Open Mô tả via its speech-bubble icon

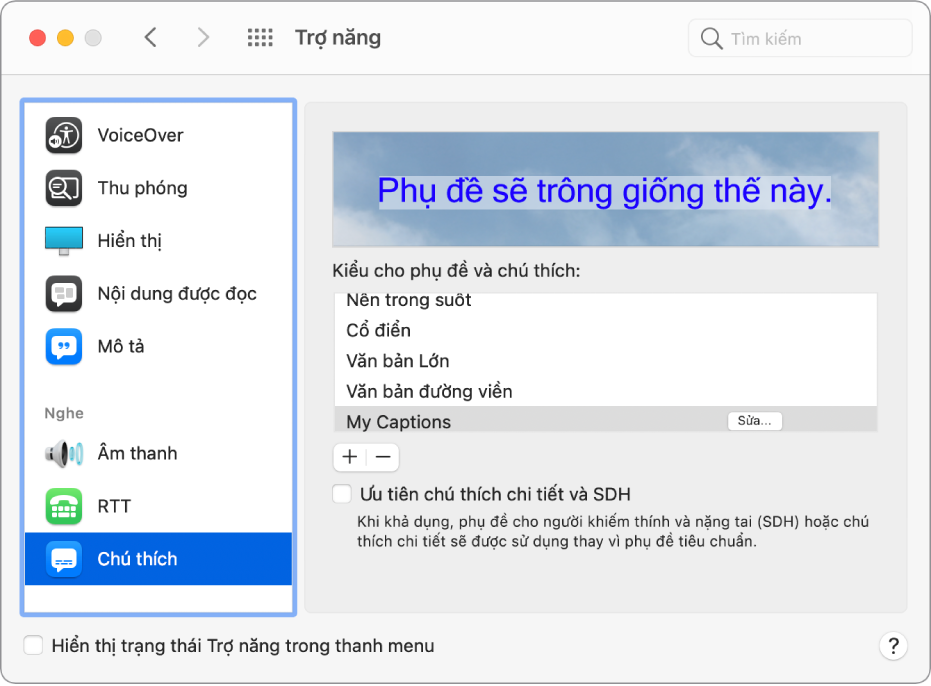click(x=63, y=347)
